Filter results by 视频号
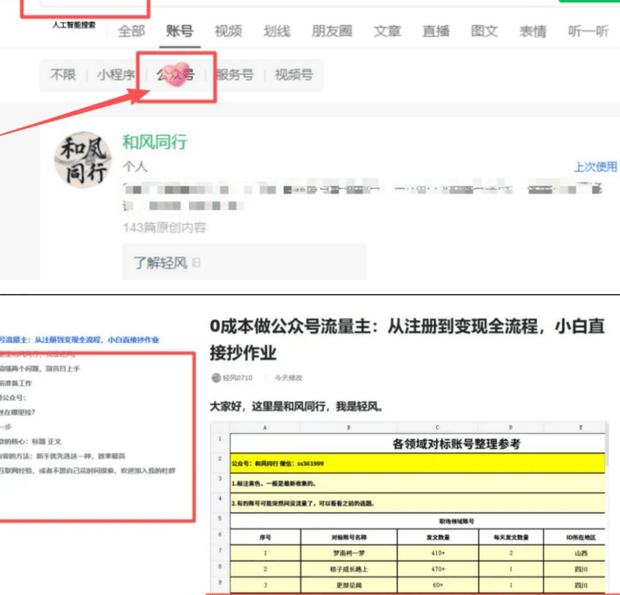The width and height of the screenshot is (620, 595). tap(294, 75)
